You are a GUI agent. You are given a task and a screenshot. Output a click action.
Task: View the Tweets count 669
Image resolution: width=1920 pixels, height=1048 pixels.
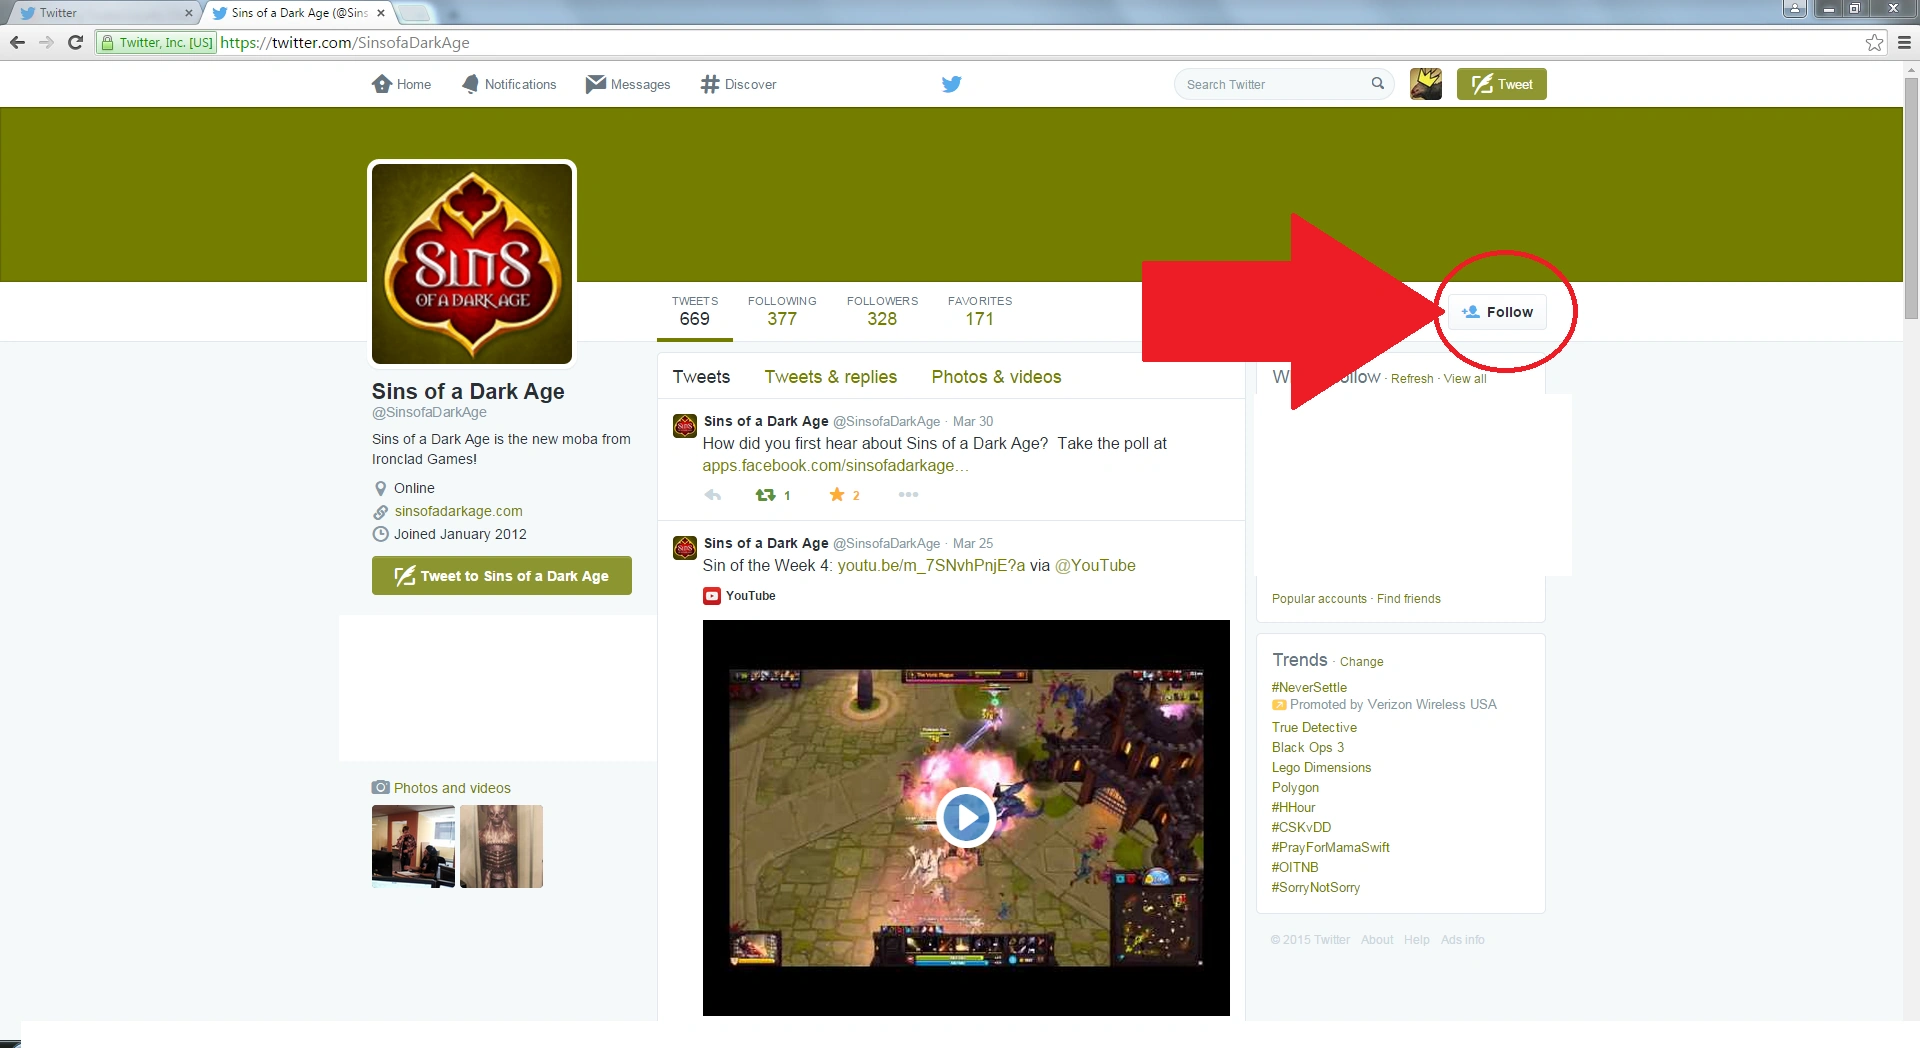click(695, 311)
